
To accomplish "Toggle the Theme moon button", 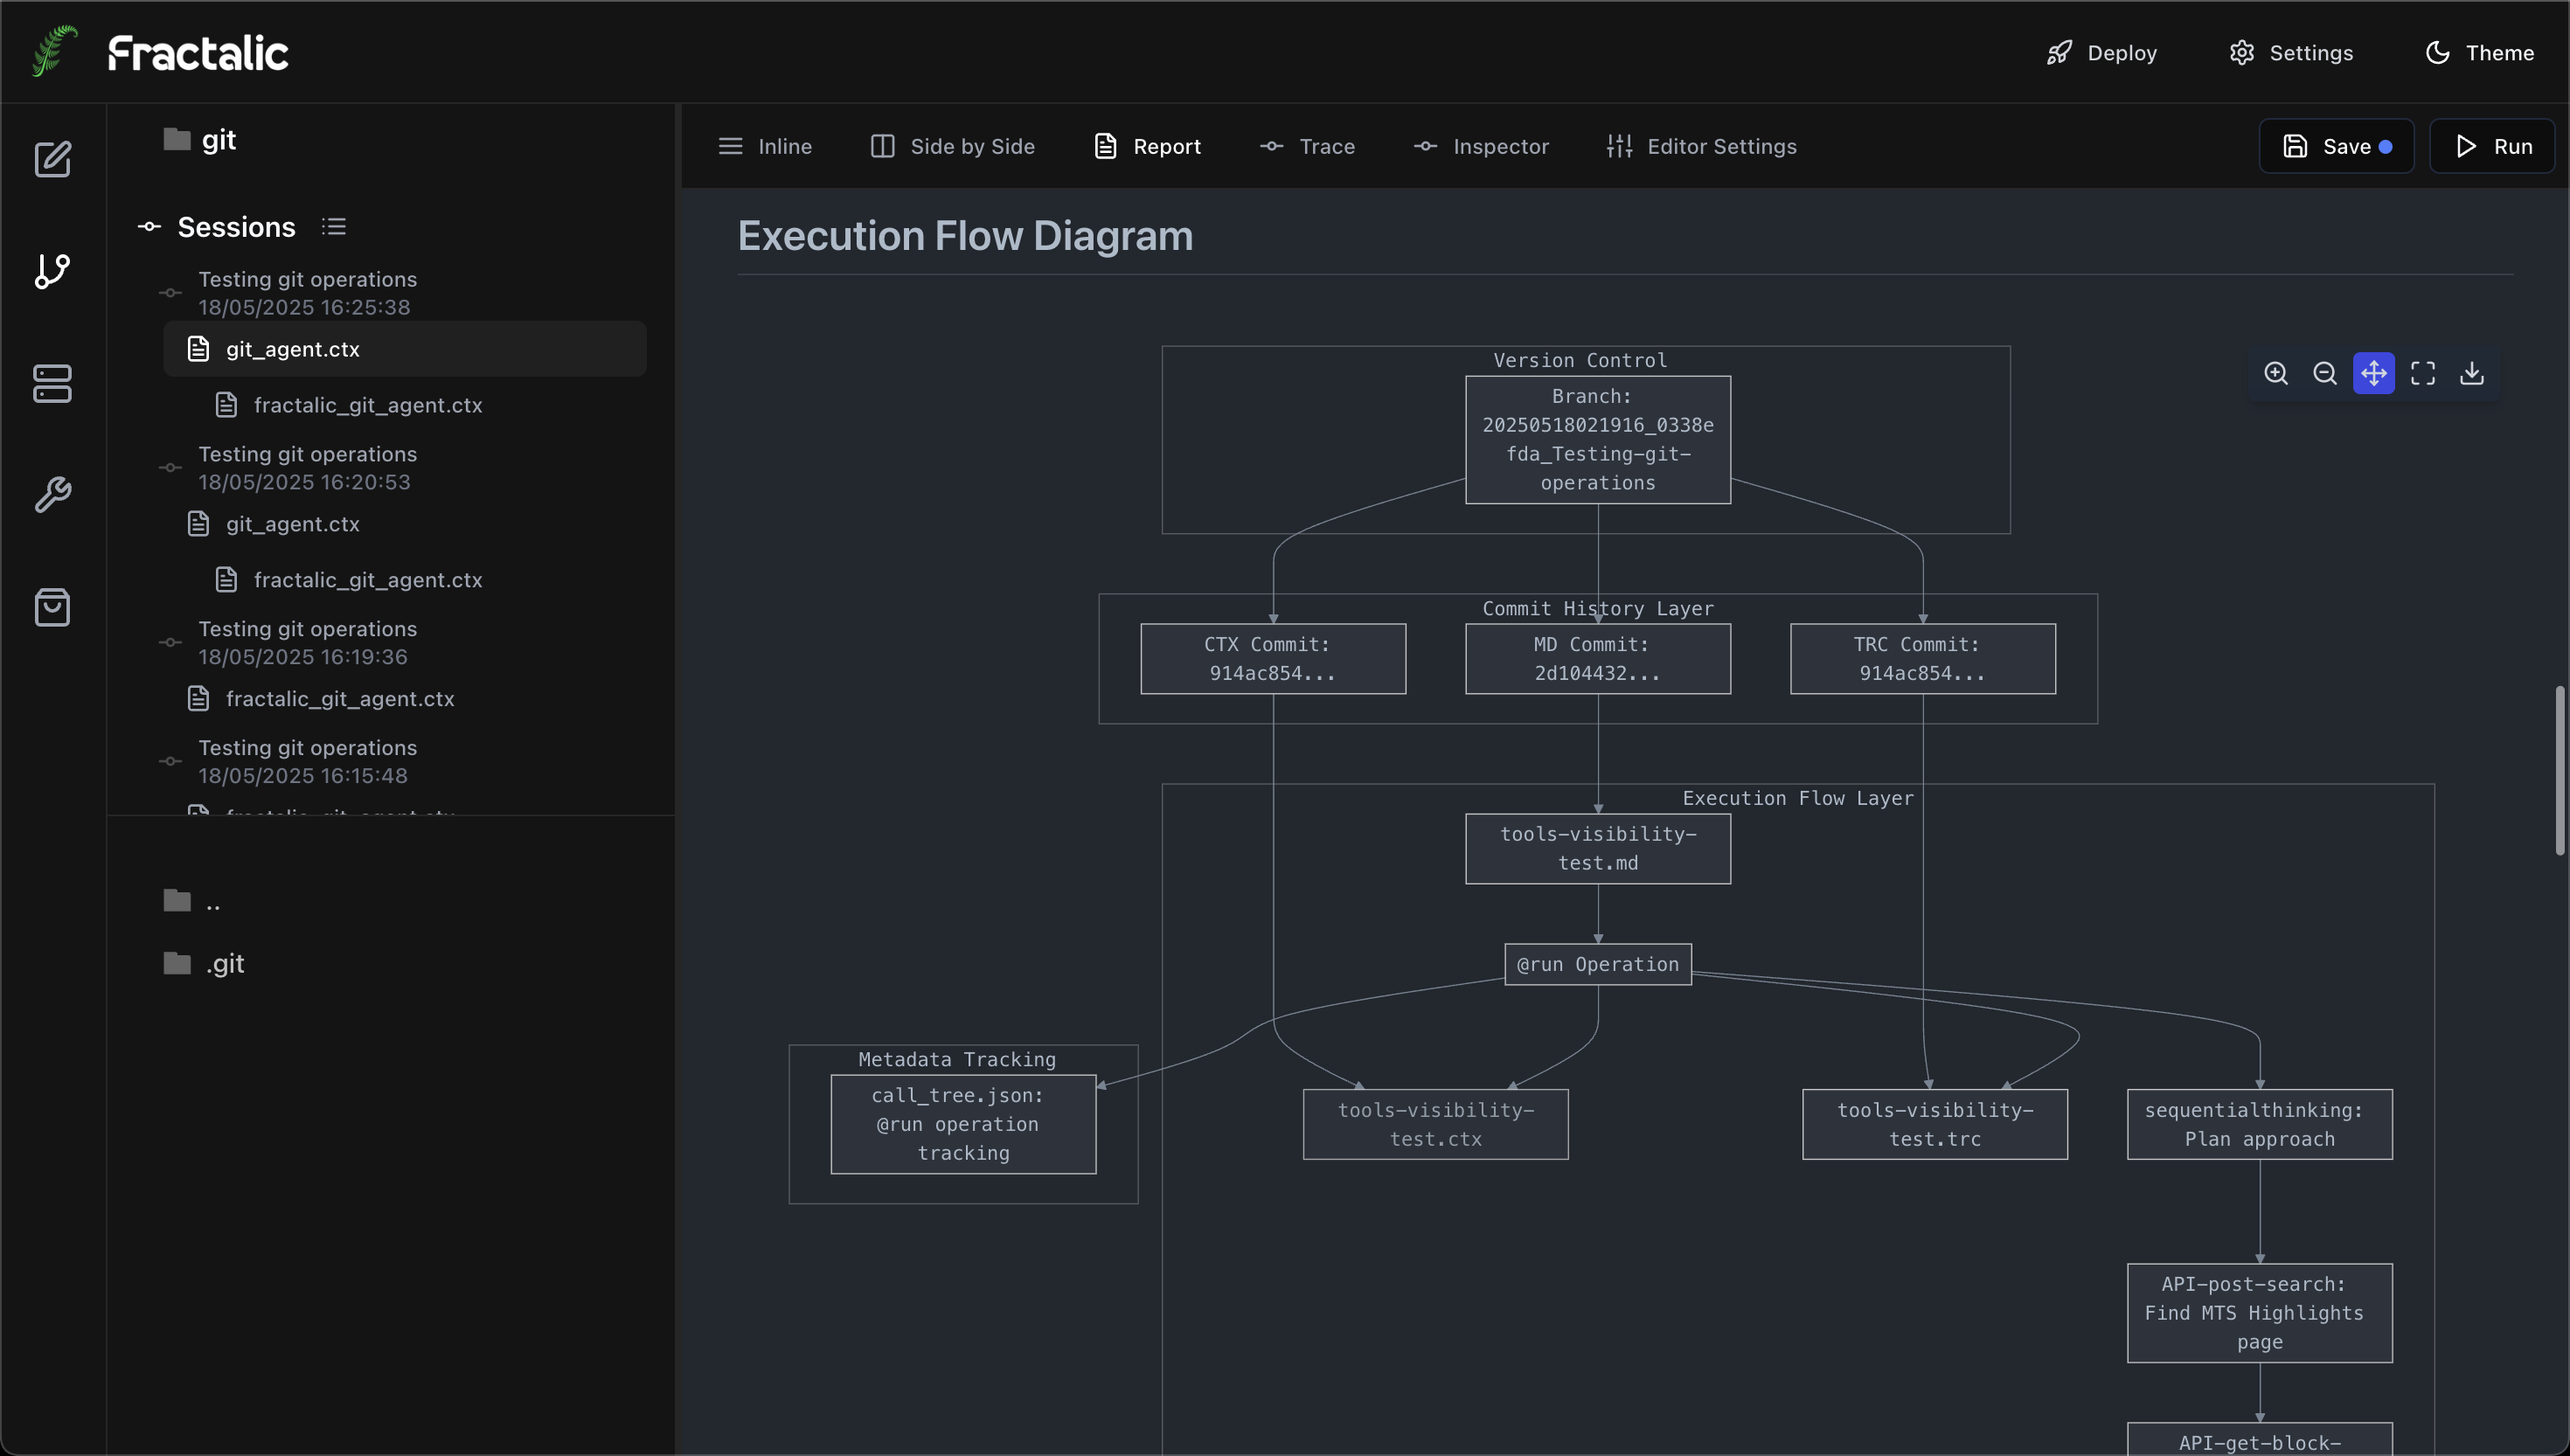I will coord(2479,52).
